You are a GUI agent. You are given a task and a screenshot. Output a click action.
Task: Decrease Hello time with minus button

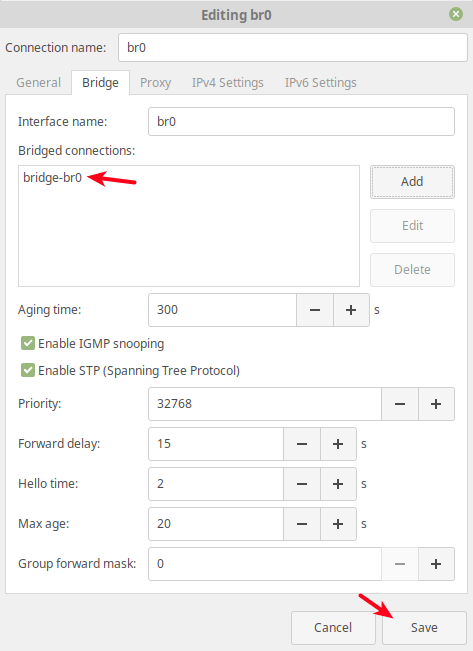click(x=302, y=484)
